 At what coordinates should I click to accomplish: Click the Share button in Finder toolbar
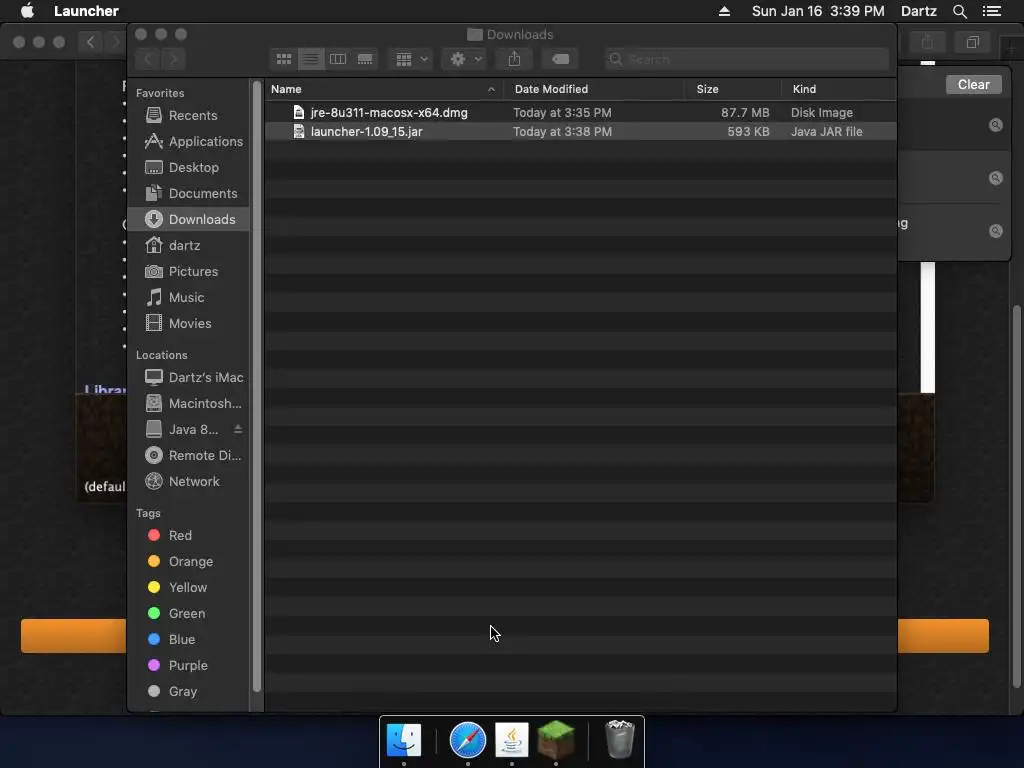click(x=515, y=59)
